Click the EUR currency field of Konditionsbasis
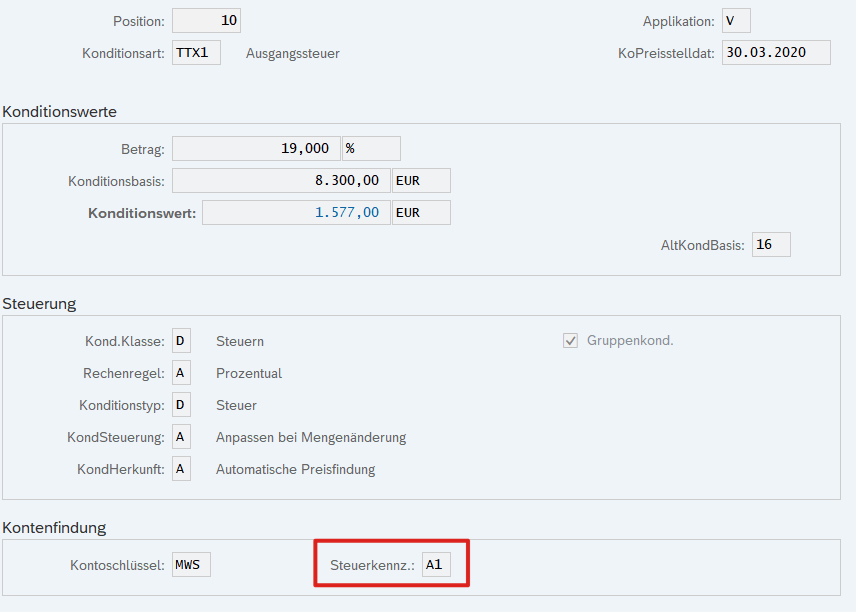This screenshot has height=612, width=856. [421, 181]
